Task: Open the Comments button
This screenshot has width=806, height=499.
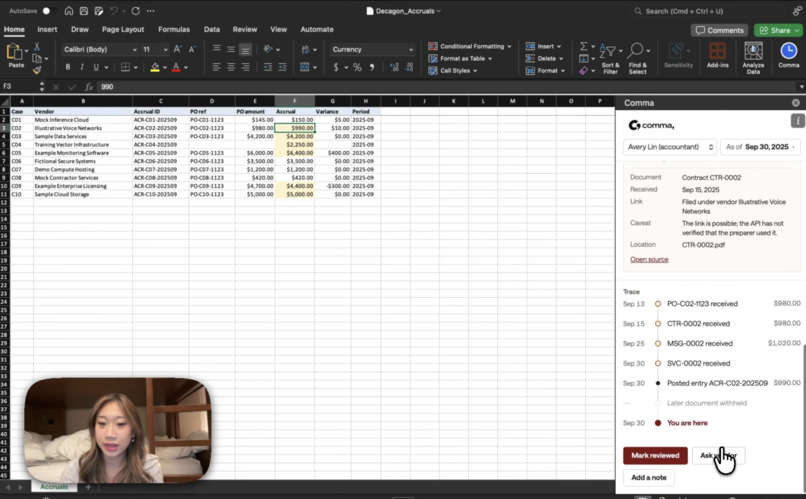Action: [719, 30]
